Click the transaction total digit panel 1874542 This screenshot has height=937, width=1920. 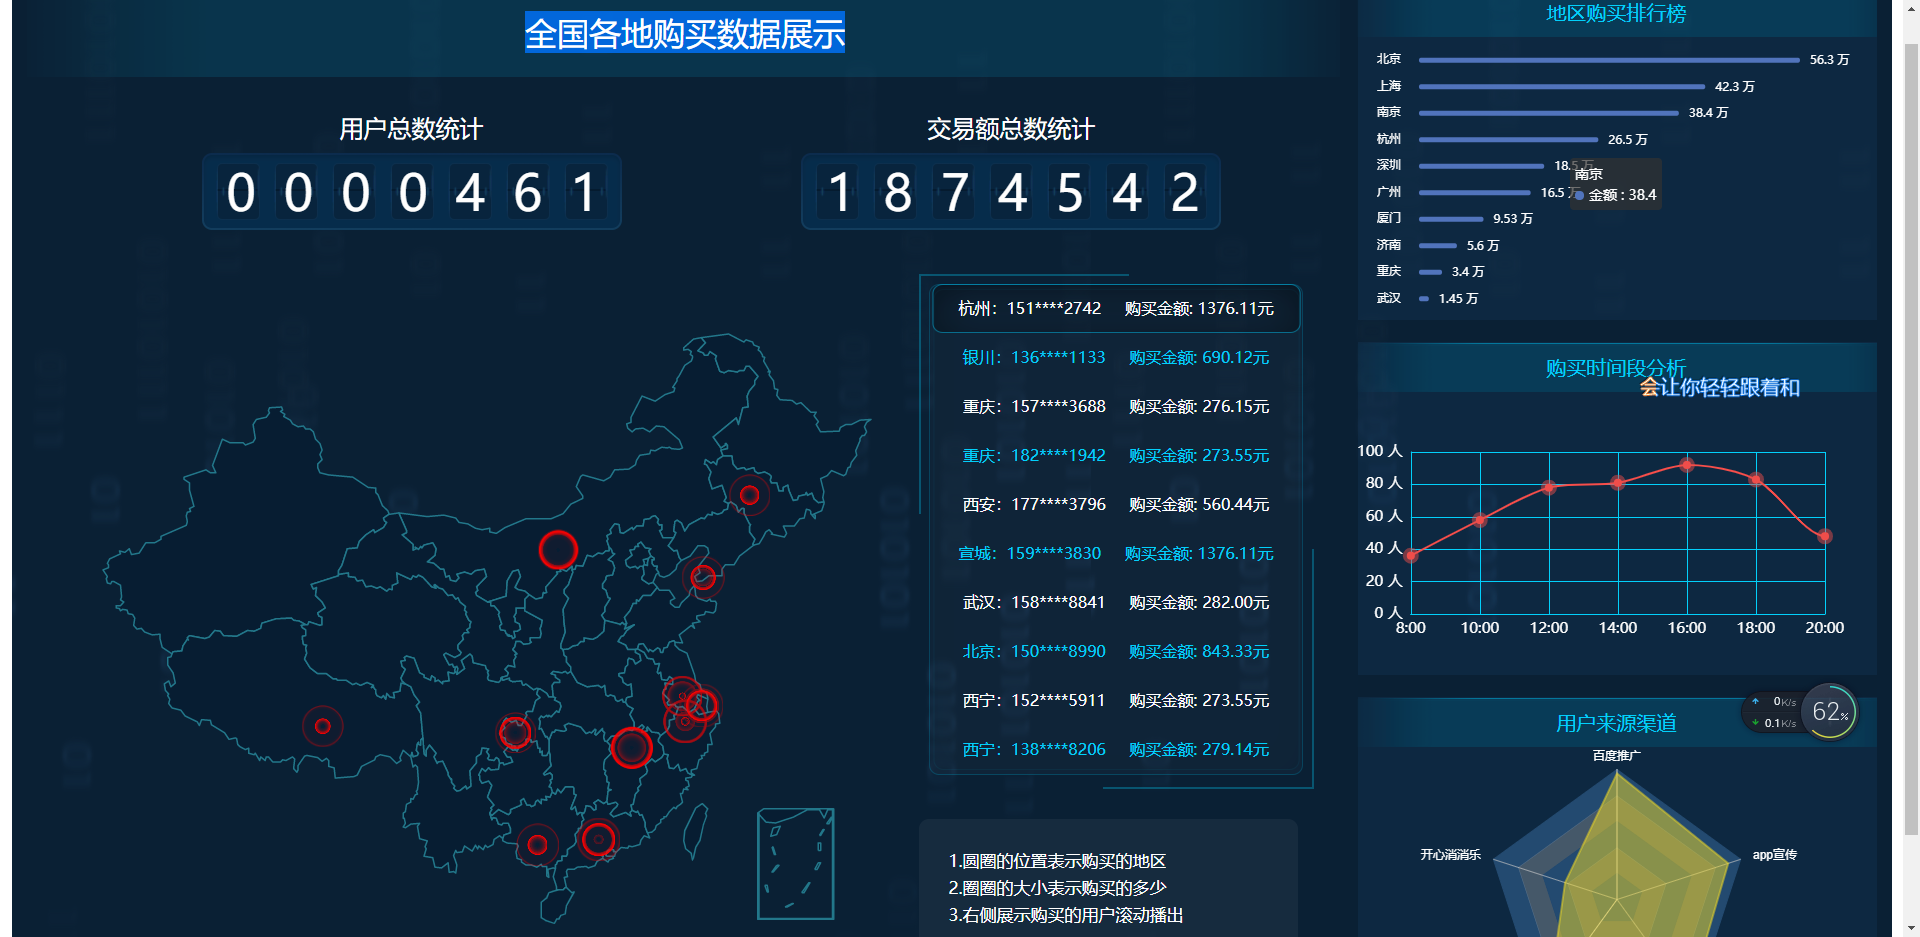[1011, 192]
